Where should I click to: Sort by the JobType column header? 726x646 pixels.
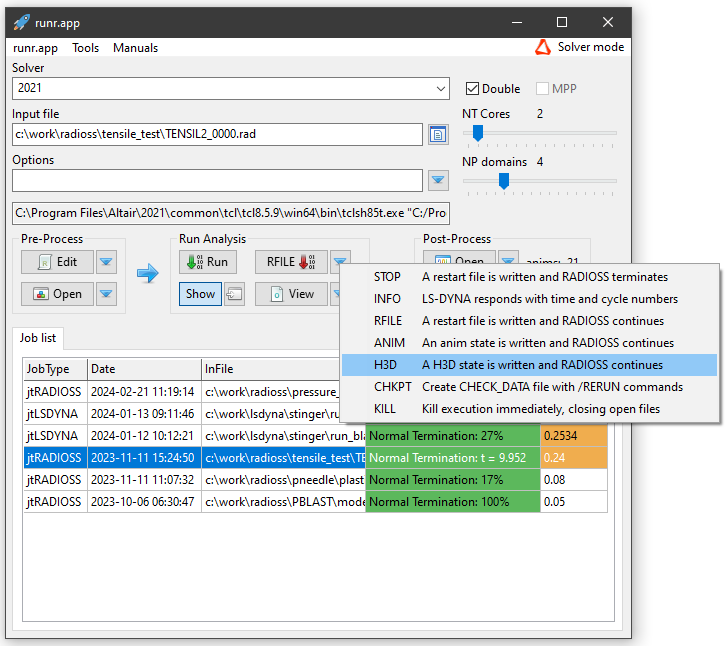coord(55,369)
